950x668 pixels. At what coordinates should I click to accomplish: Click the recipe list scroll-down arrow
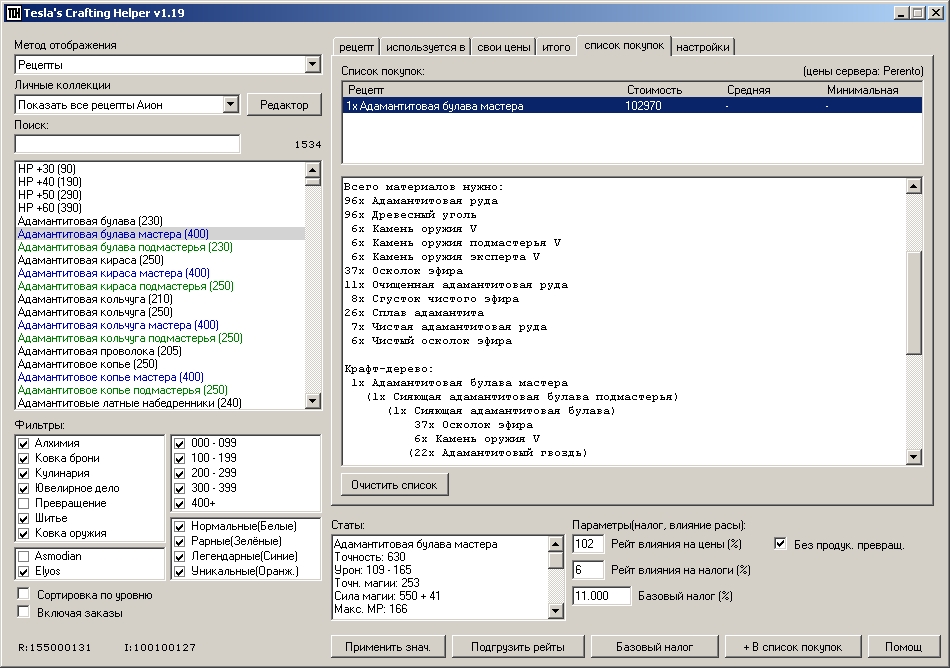313,400
